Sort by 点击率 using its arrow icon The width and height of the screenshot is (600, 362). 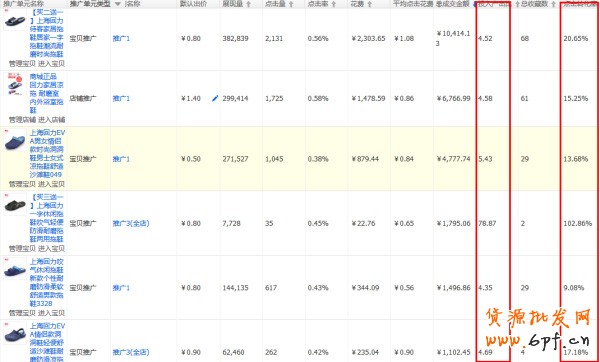tap(334, 4)
